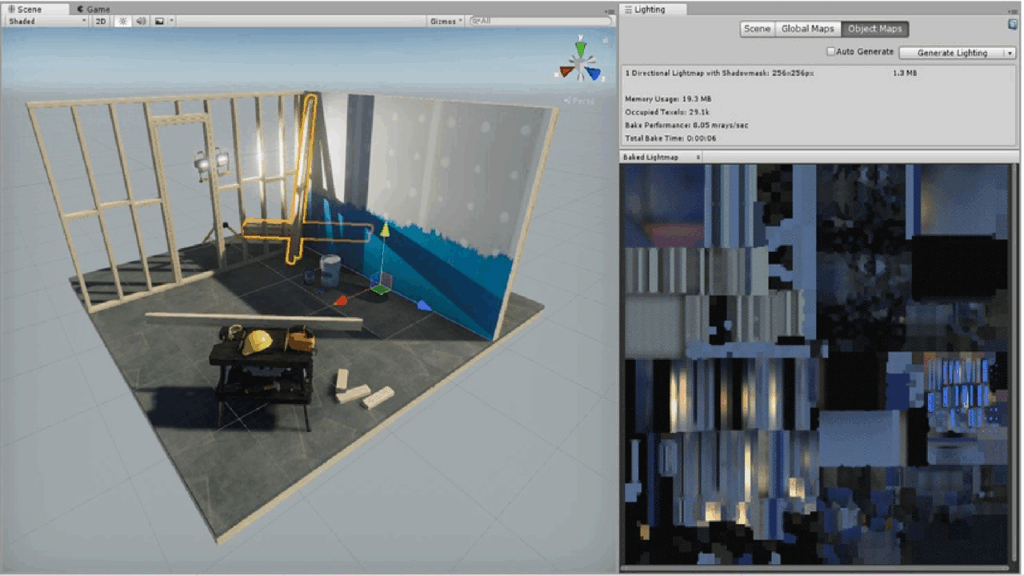Open the Gizmos dropdown menu
The width and height of the screenshot is (1024, 576).
445,20
